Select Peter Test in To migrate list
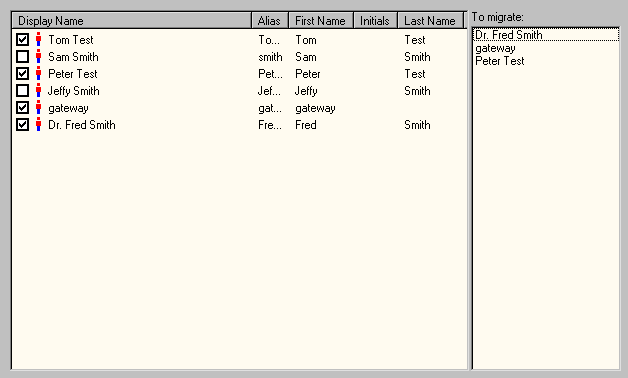The image size is (628, 378). pos(499,61)
